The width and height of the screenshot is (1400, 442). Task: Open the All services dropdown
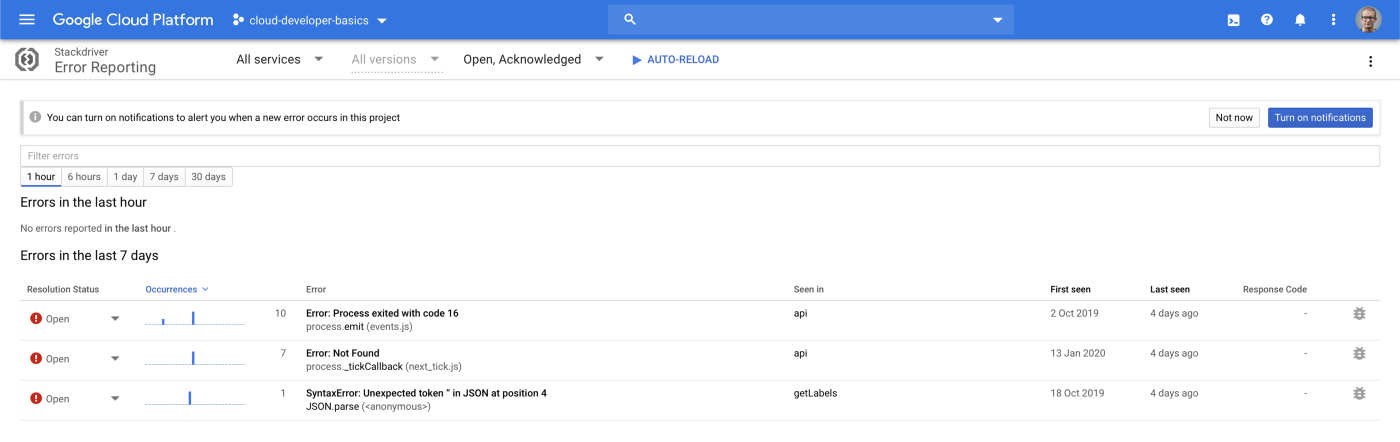click(280, 59)
